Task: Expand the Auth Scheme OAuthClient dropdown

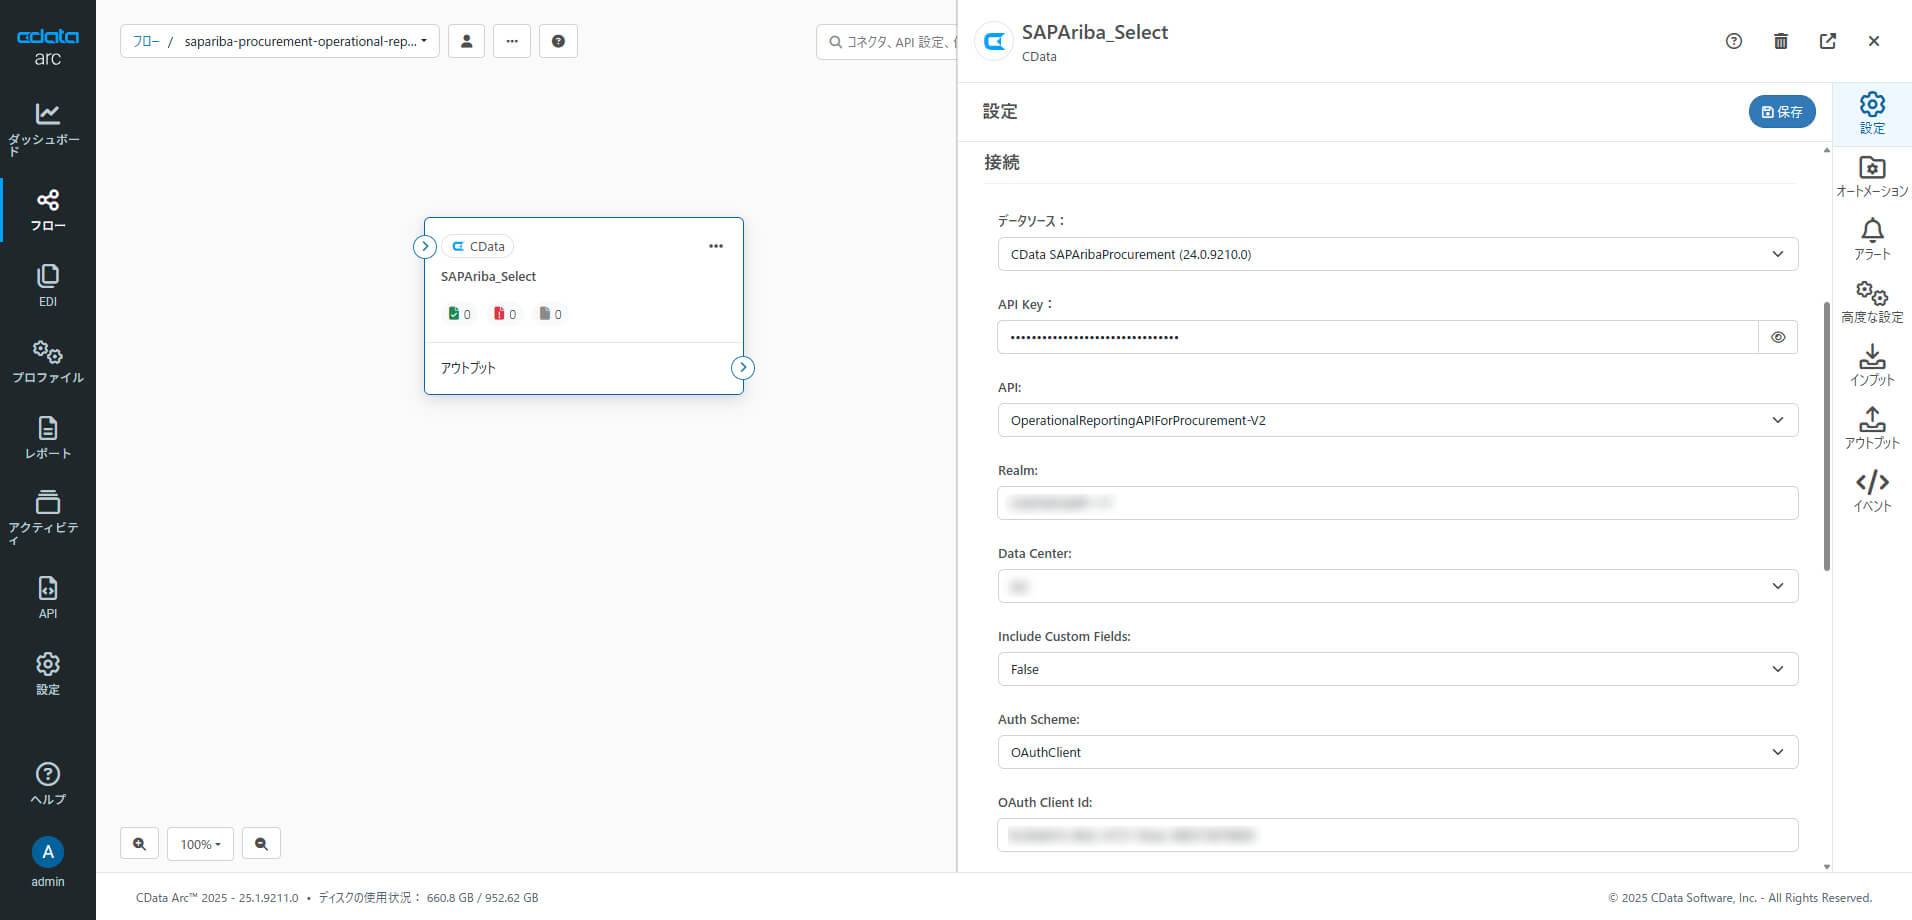Action: tap(1397, 752)
